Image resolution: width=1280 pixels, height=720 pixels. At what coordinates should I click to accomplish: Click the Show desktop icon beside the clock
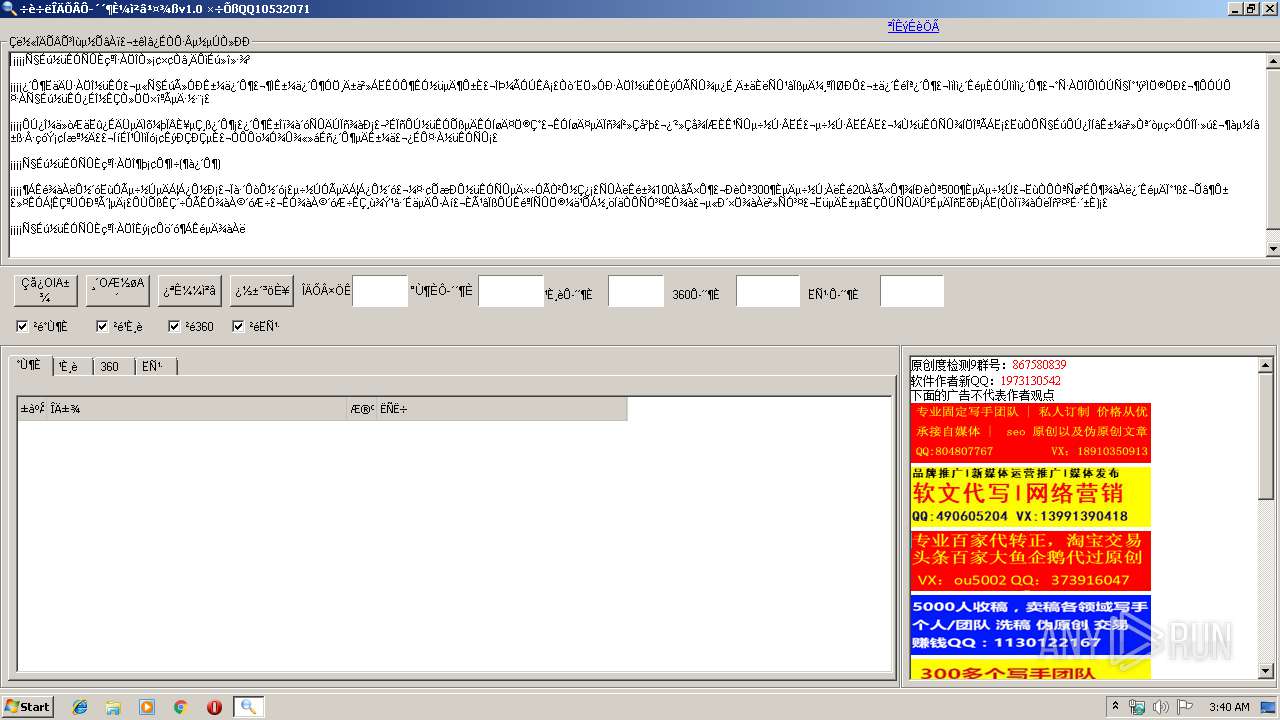(x=1268, y=707)
